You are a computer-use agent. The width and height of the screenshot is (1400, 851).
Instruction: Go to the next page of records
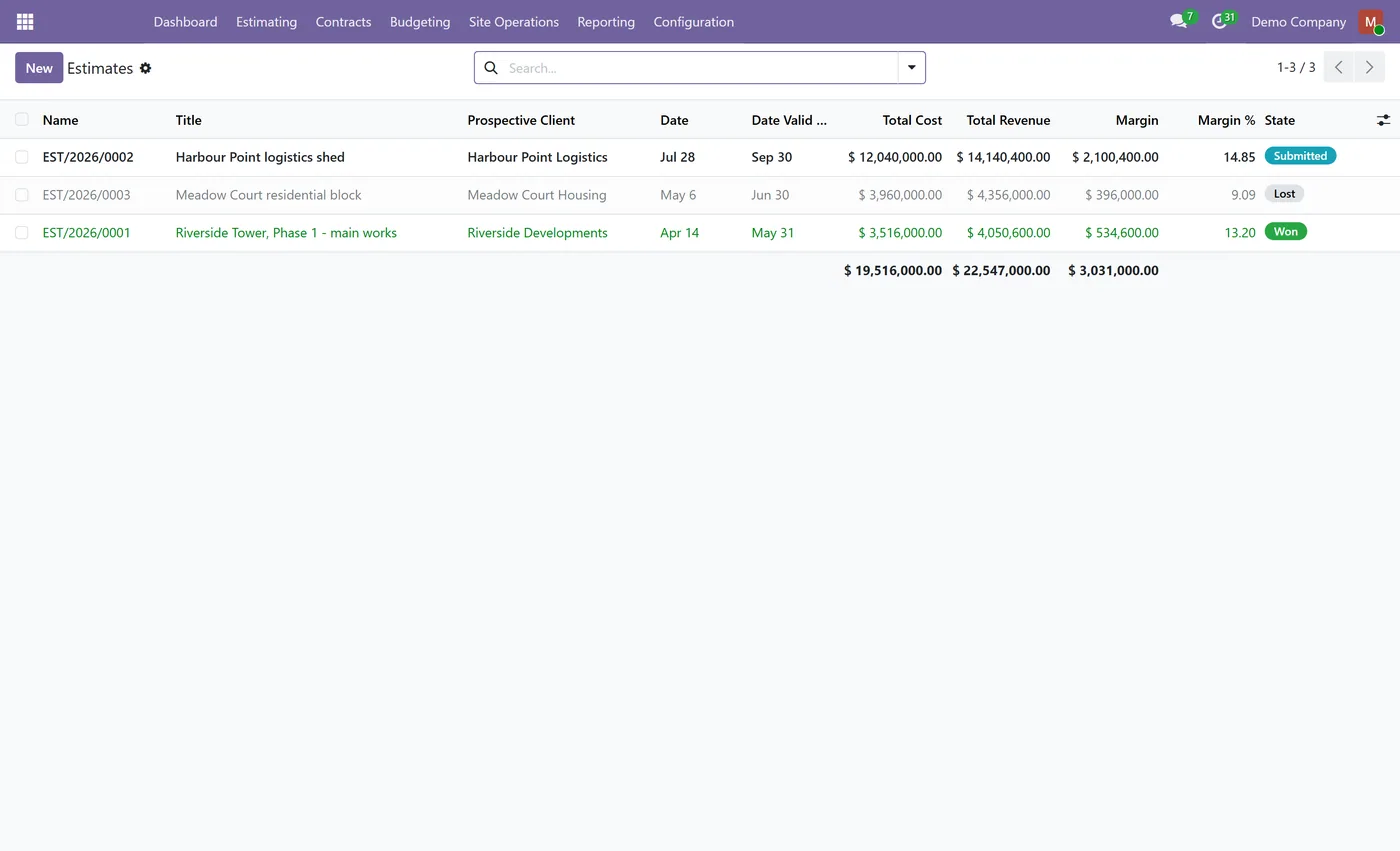tap(1370, 68)
